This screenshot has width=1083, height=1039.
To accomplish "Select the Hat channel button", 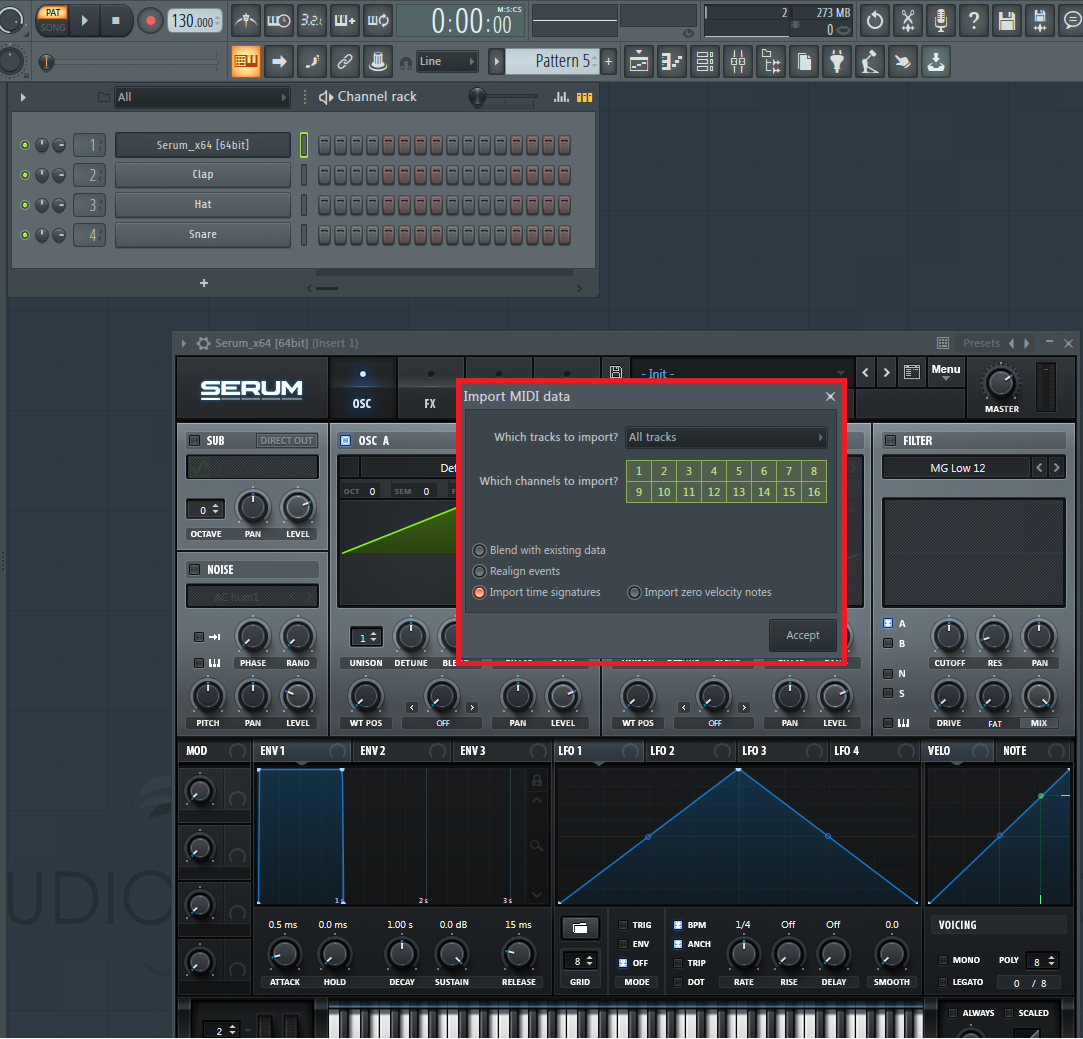I will tap(202, 204).
